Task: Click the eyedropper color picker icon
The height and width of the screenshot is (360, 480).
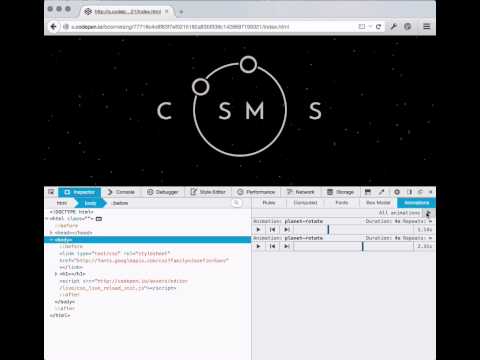Action: (x=381, y=192)
